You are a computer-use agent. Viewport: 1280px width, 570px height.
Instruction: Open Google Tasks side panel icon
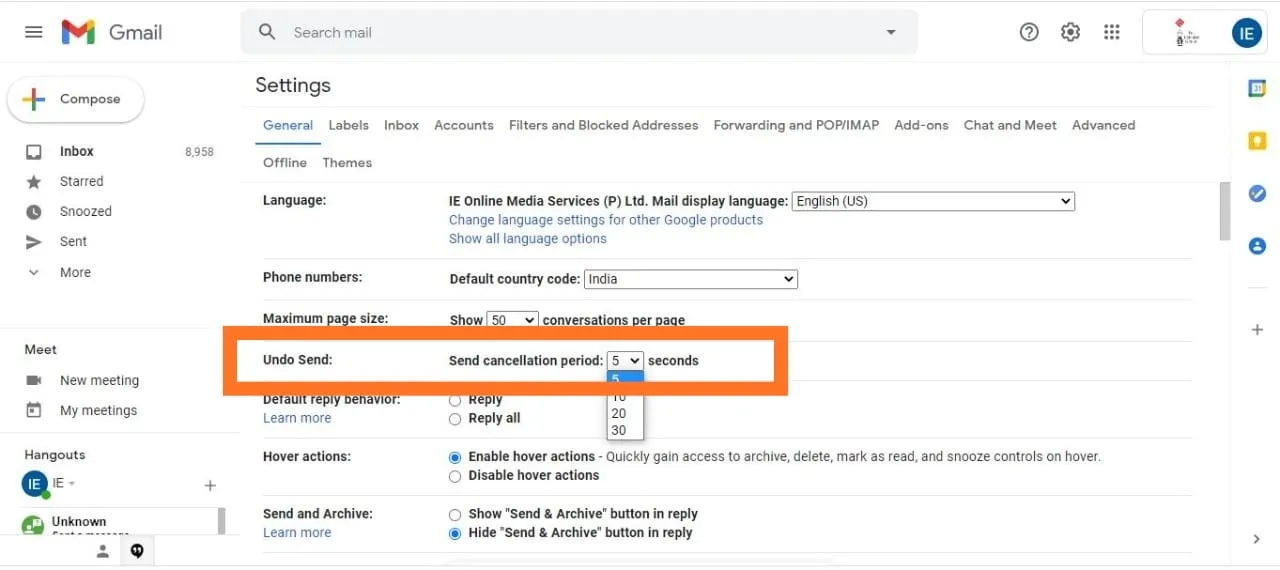click(x=1257, y=193)
